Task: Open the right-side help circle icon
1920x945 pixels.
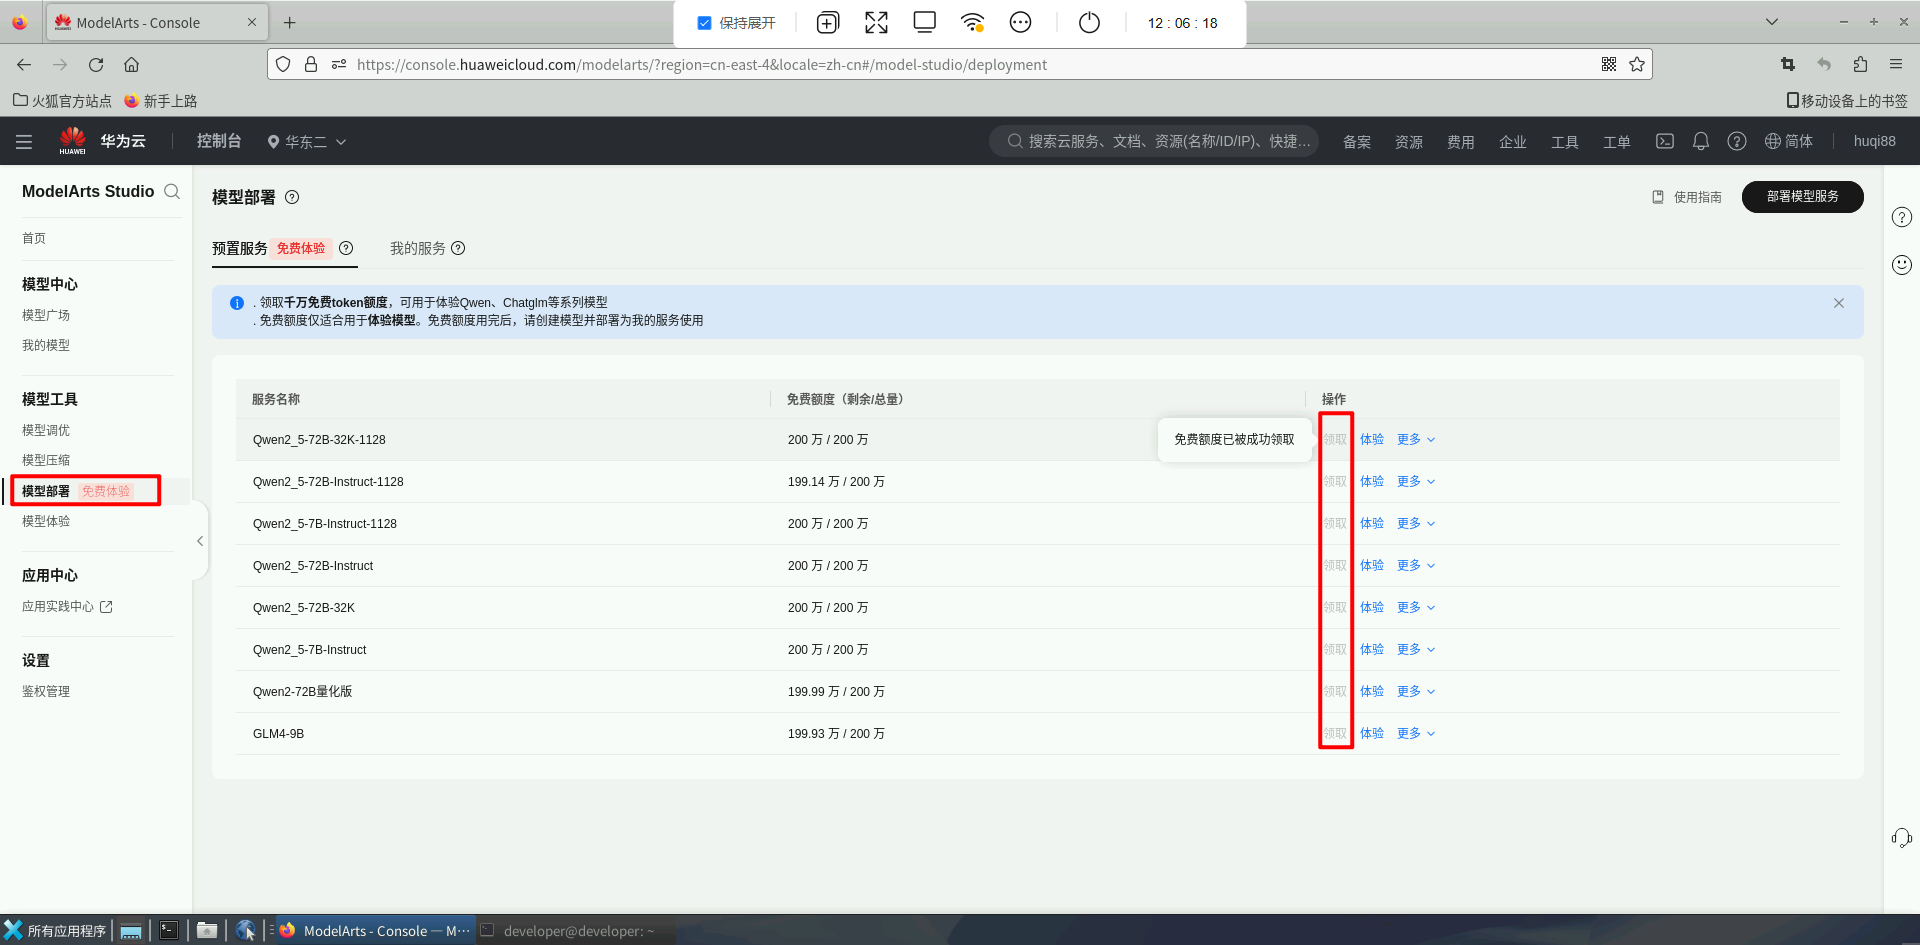Action: pos(1902,217)
